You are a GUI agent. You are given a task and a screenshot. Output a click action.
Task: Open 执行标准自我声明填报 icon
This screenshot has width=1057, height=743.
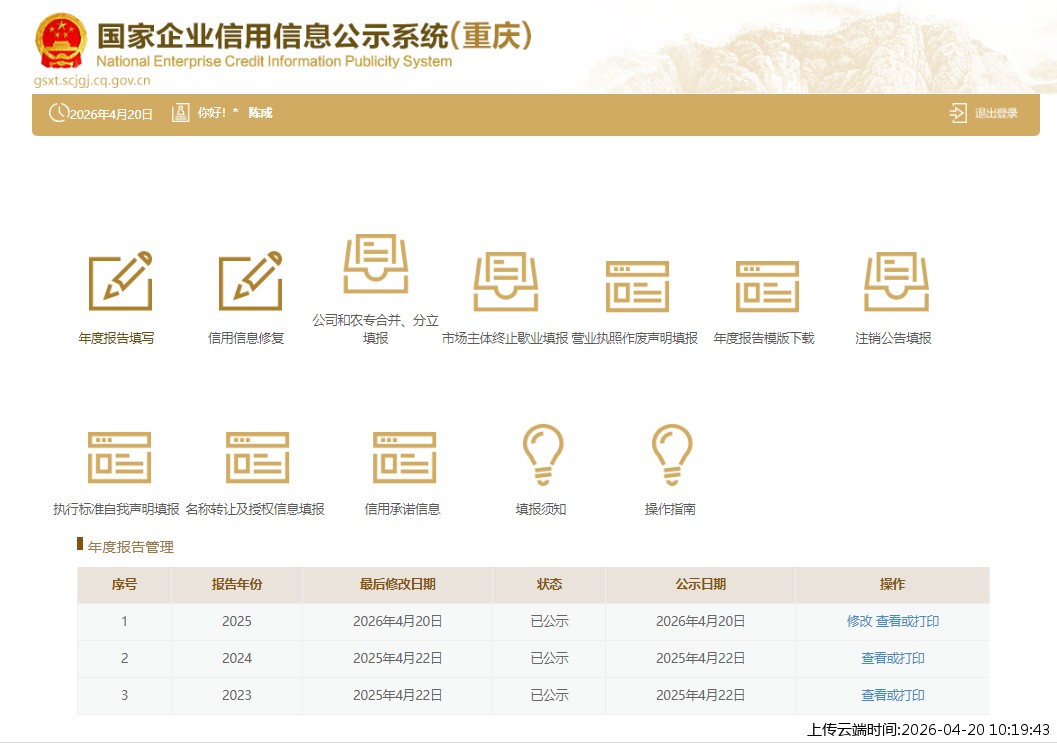coord(119,457)
